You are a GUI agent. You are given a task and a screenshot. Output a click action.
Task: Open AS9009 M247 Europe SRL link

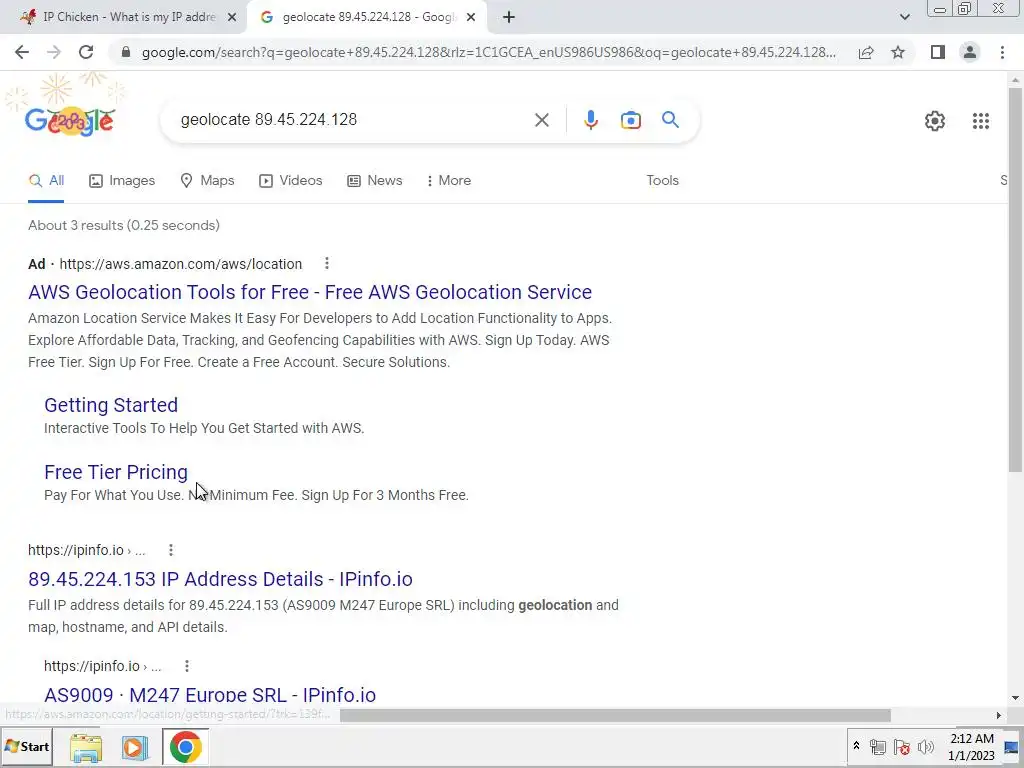(210, 695)
